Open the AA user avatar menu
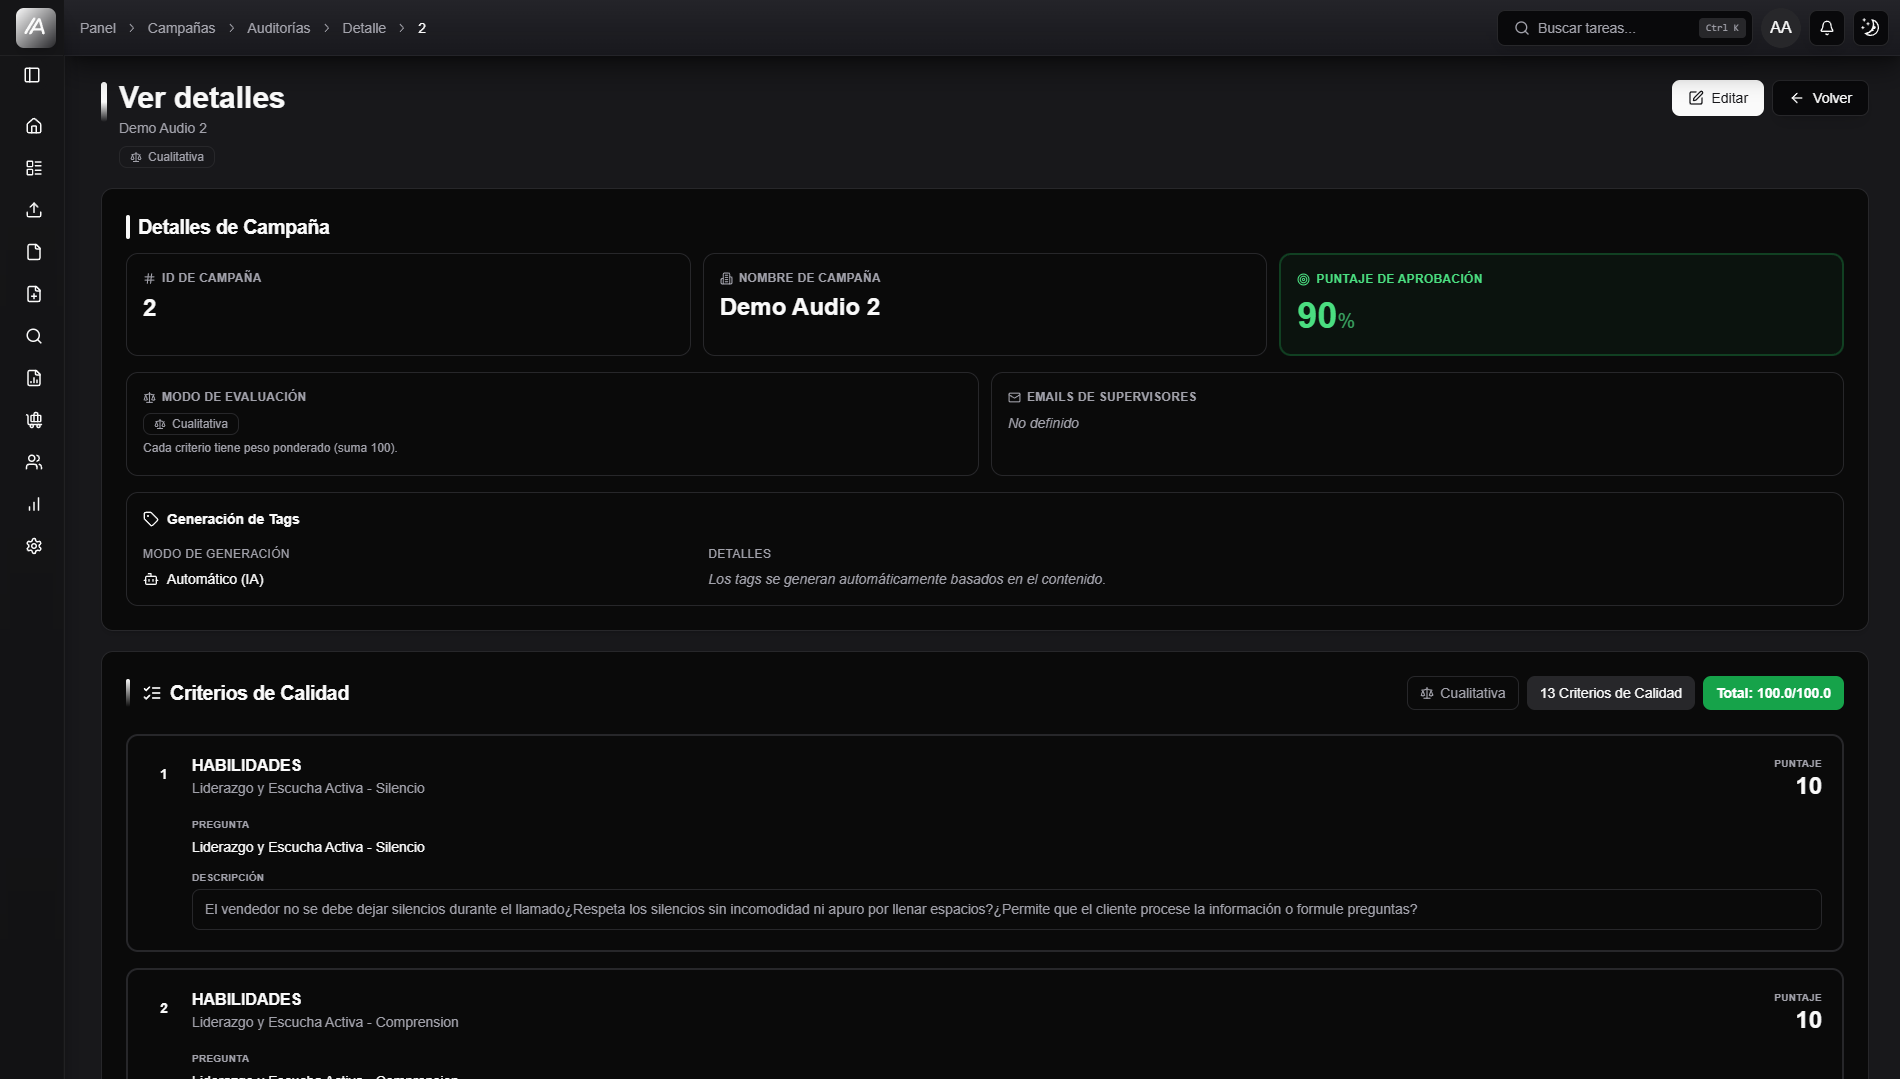The width and height of the screenshot is (1900, 1079). 1780,28
